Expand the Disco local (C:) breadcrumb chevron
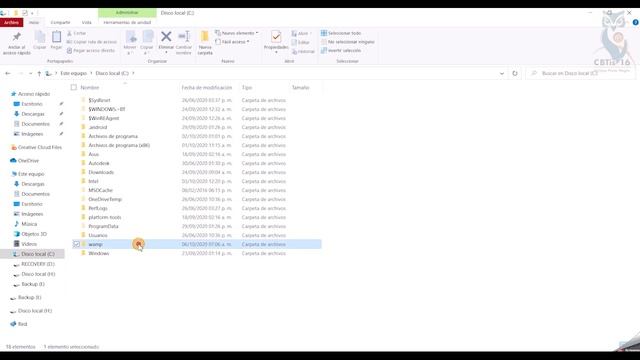640x360 pixels. [x=133, y=73]
